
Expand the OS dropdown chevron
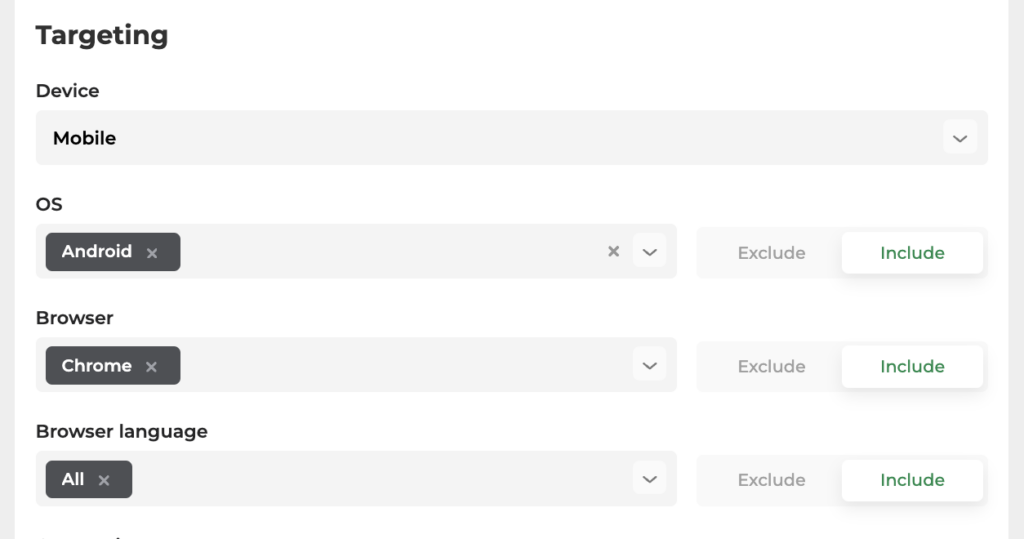[x=649, y=252]
